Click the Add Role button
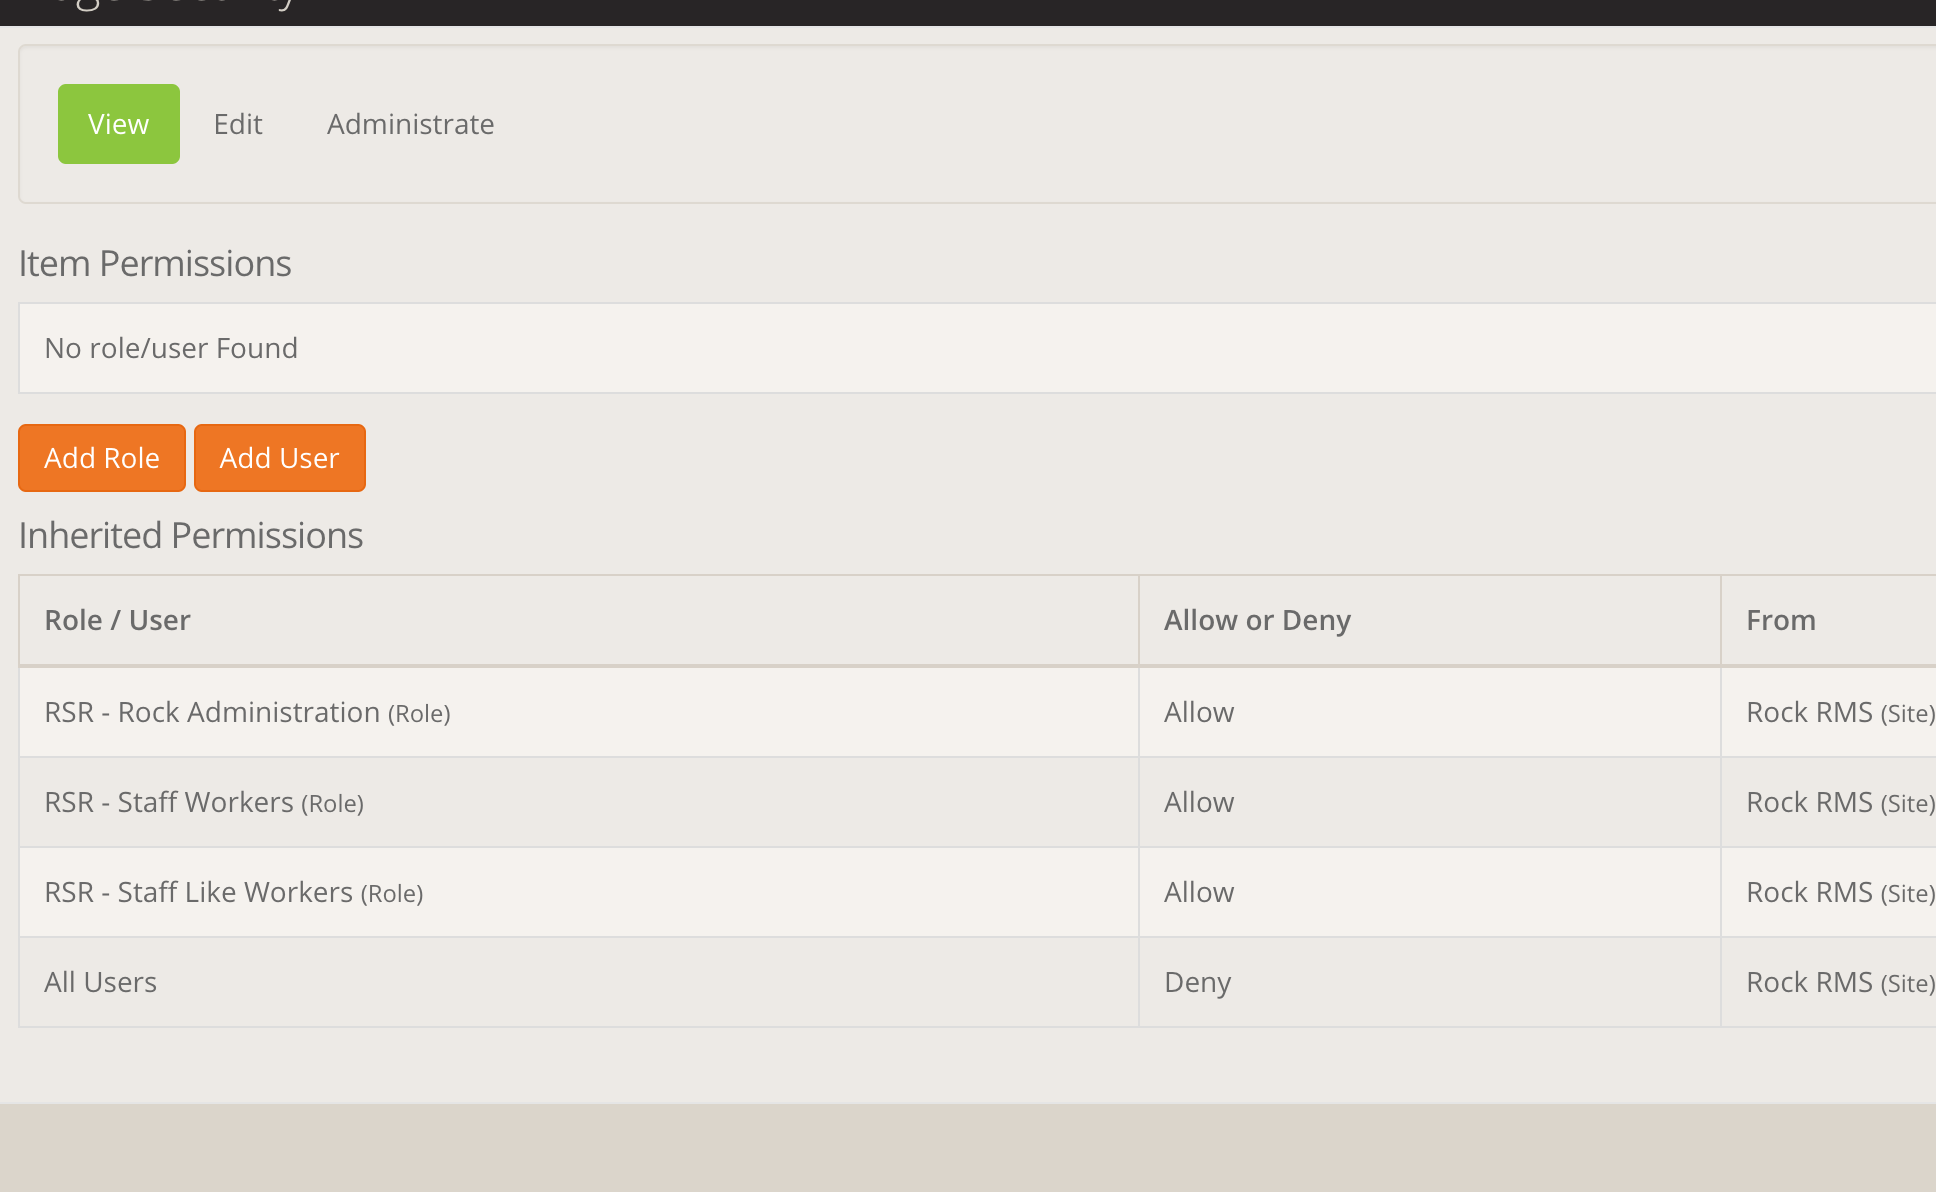This screenshot has height=1192, width=1936. pyautogui.click(x=102, y=458)
